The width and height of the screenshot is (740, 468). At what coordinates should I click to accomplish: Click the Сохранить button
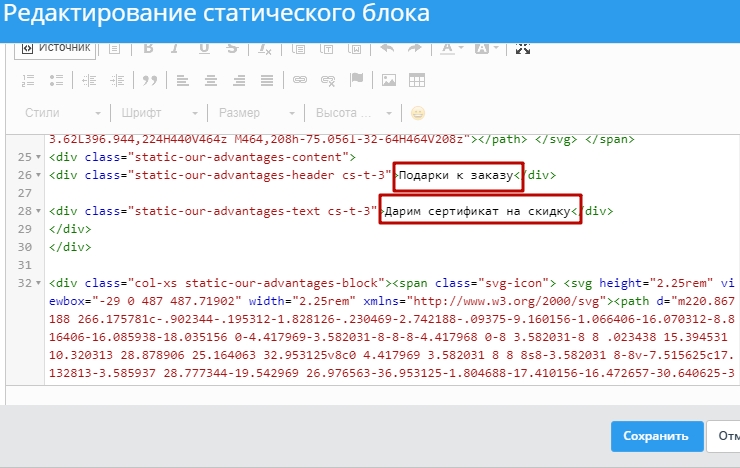(x=655, y=436)
